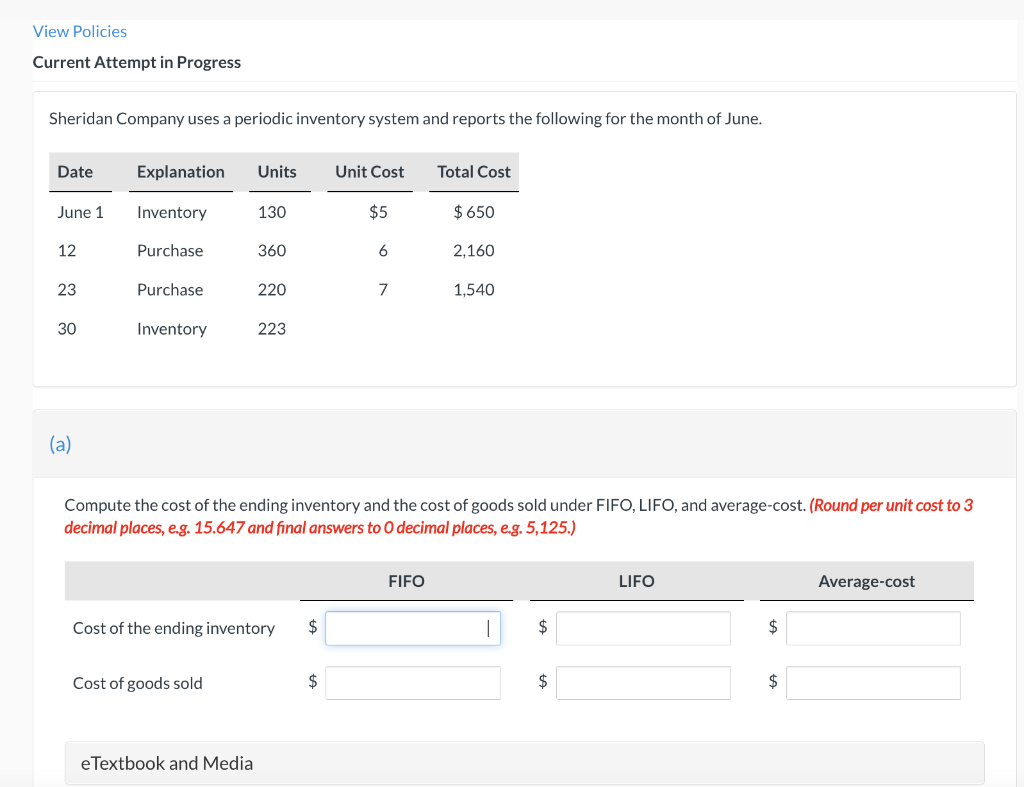Image resolution: width=1024 pixels, height=787 pixels.
Task: Select the June 1 date cell
Action: point(80,212)
